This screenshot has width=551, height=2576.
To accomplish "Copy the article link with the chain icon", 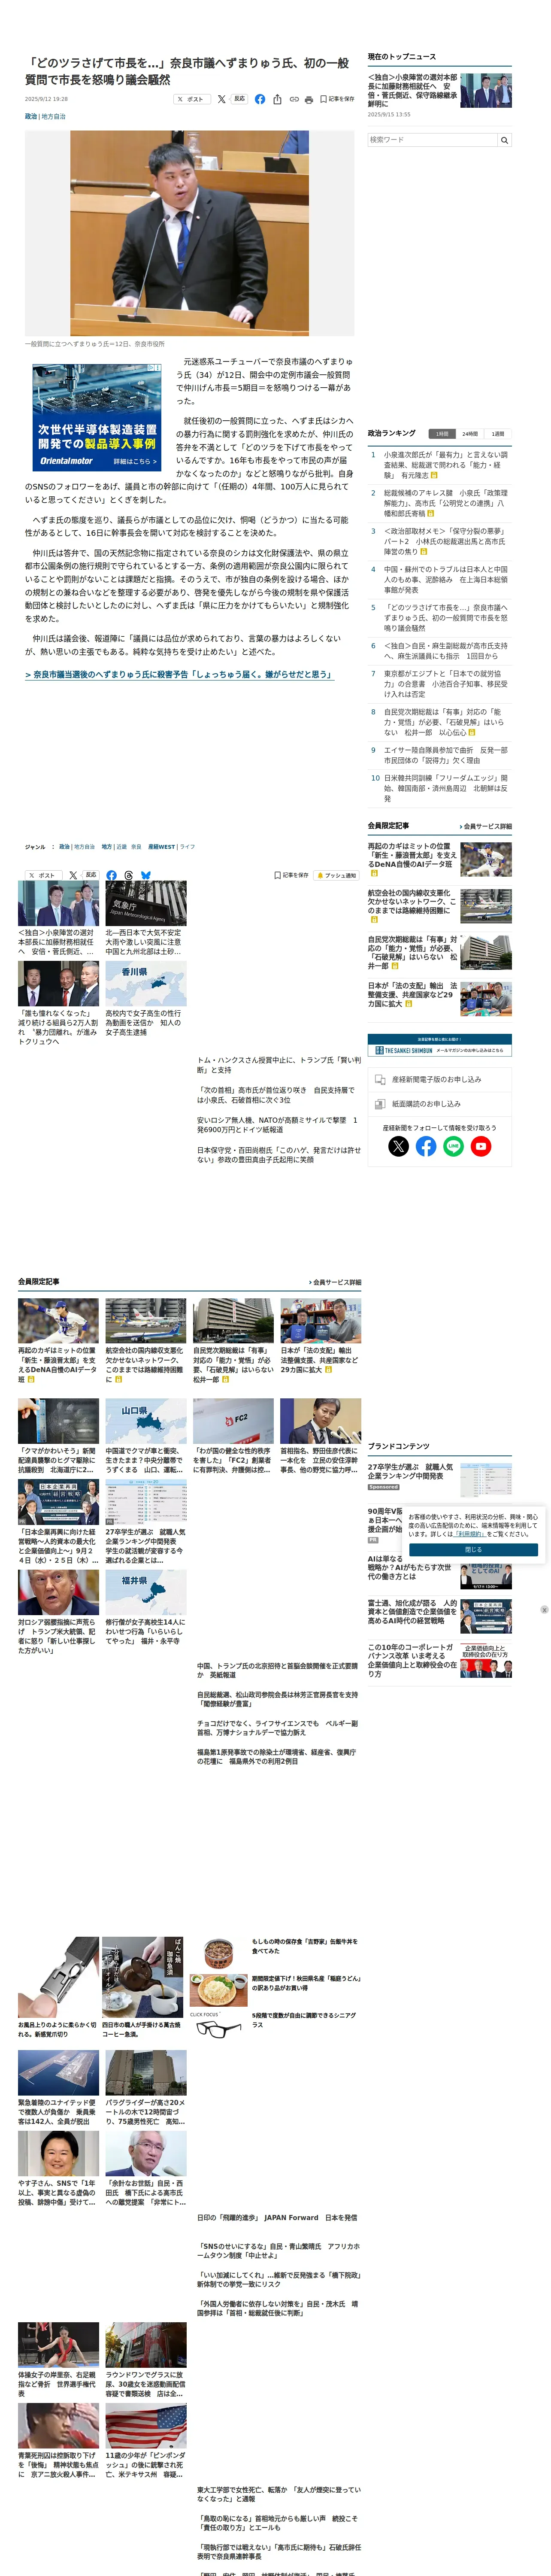I will pos(294,100).
